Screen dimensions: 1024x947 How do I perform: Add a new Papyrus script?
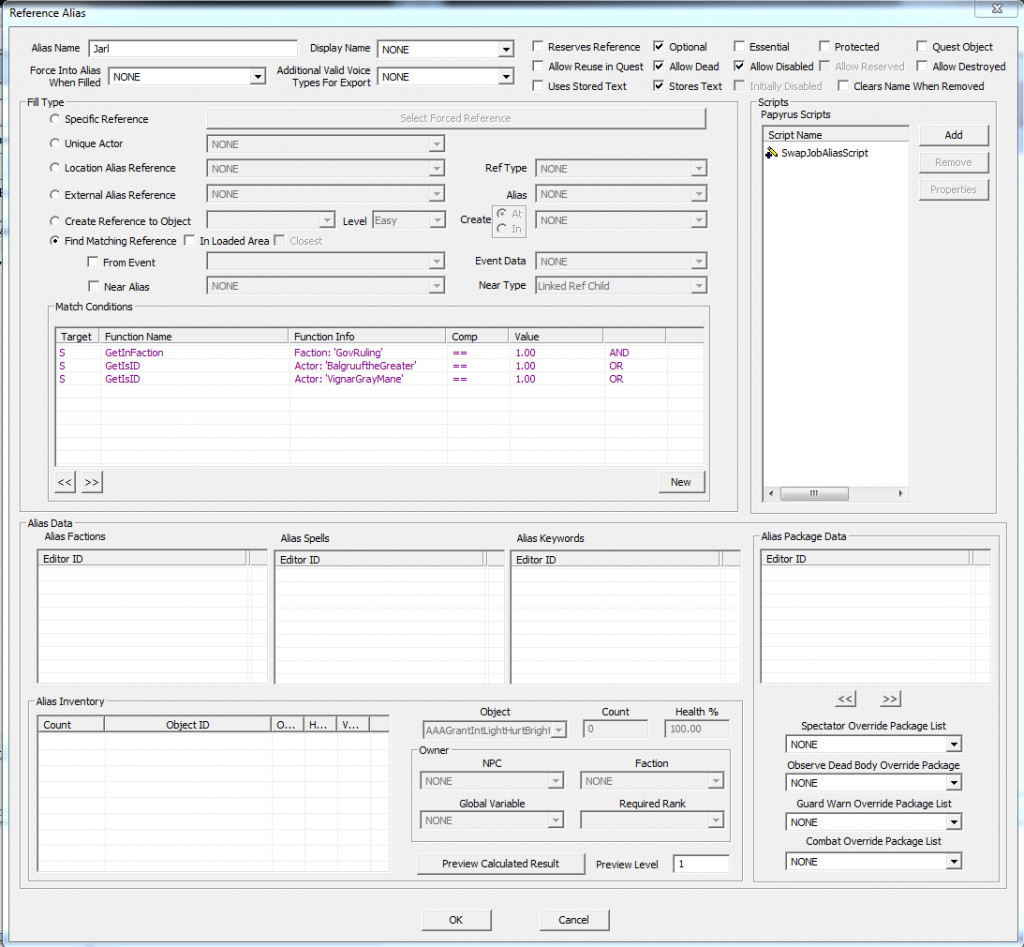953,135
